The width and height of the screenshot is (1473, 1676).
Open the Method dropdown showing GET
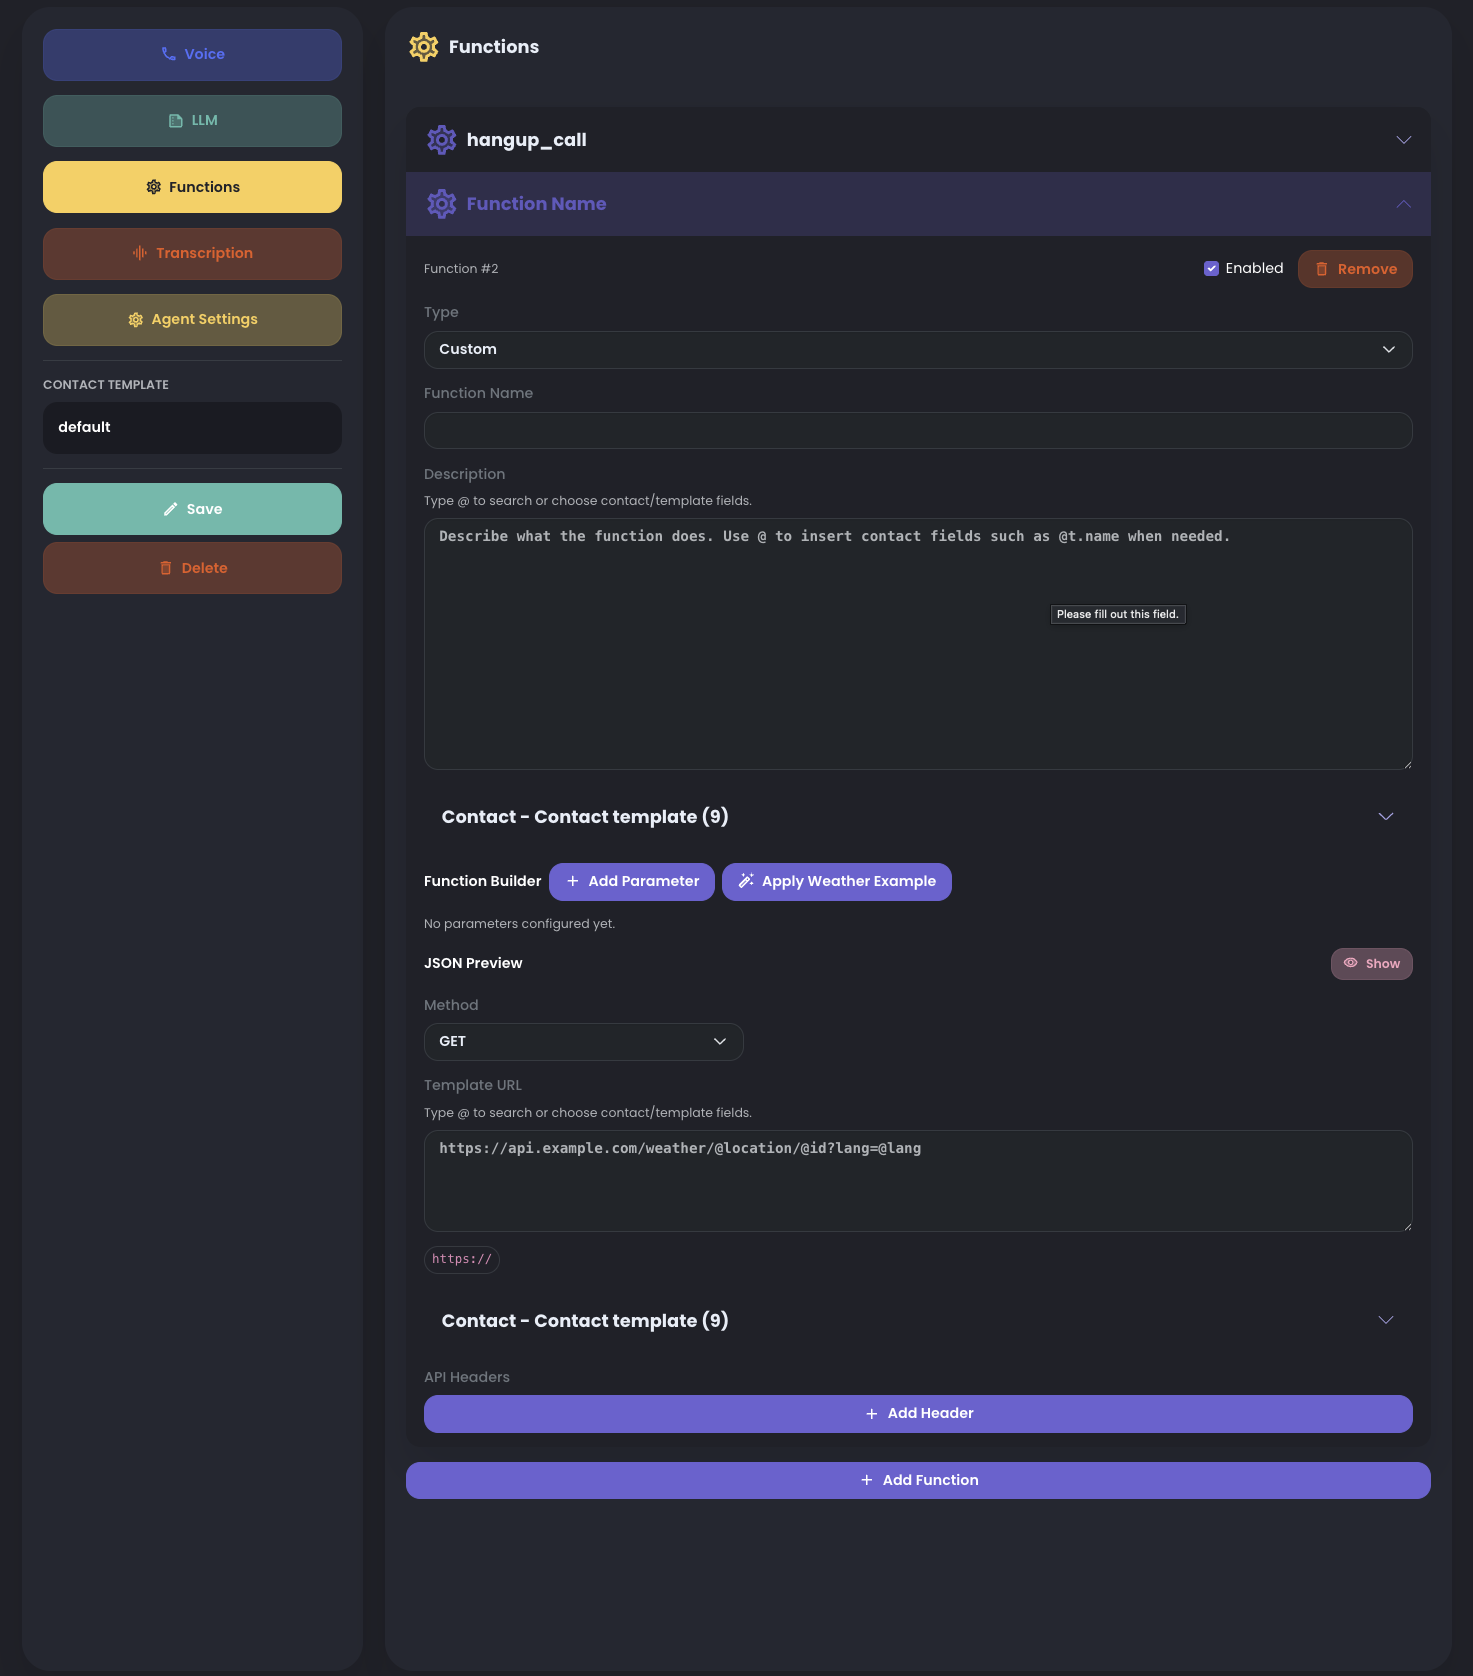coord(584,1042)
